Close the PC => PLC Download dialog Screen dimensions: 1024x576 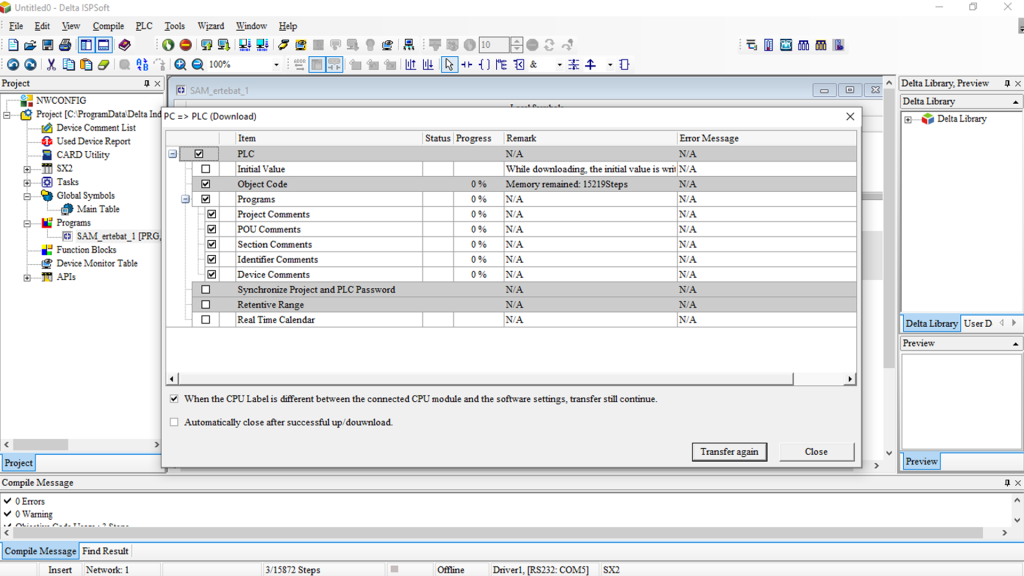pyautogui.click(x=850, y=116)
